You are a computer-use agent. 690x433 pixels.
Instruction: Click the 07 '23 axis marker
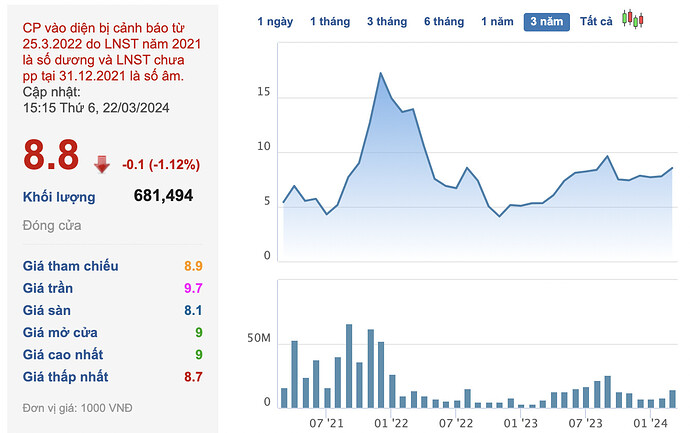(585, 423)
